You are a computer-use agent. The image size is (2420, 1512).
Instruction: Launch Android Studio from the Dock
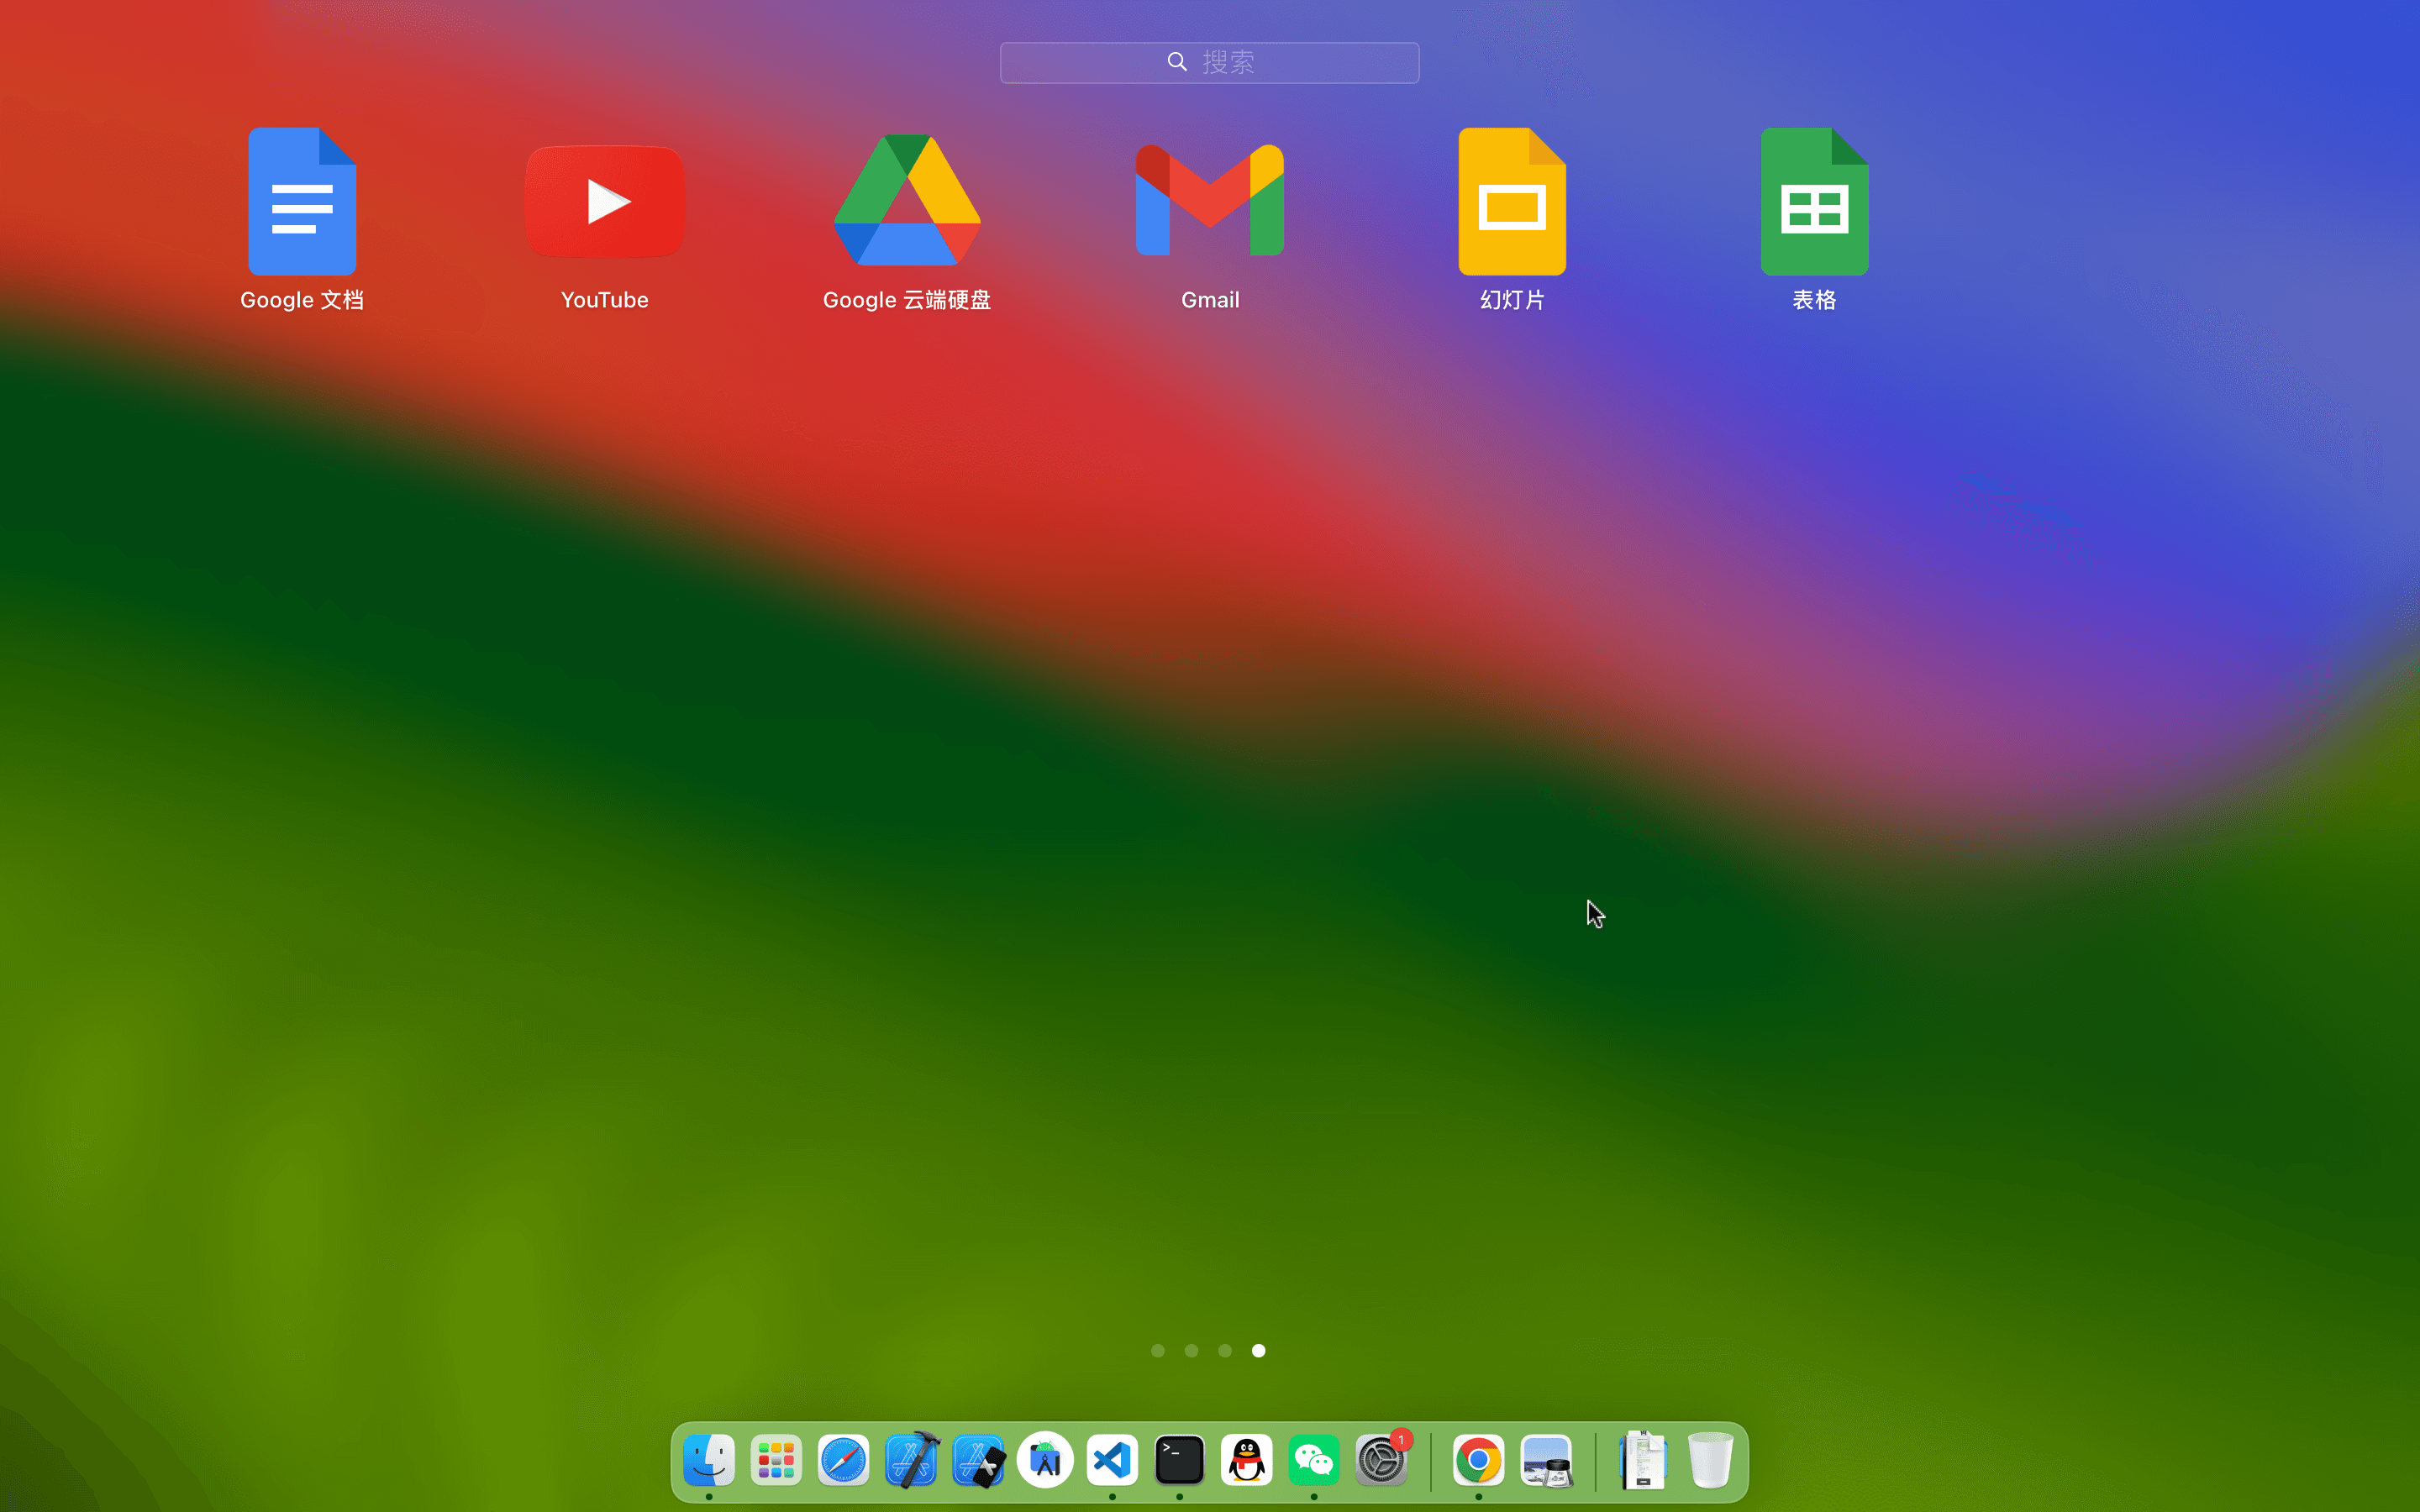coord(1045,1461)
